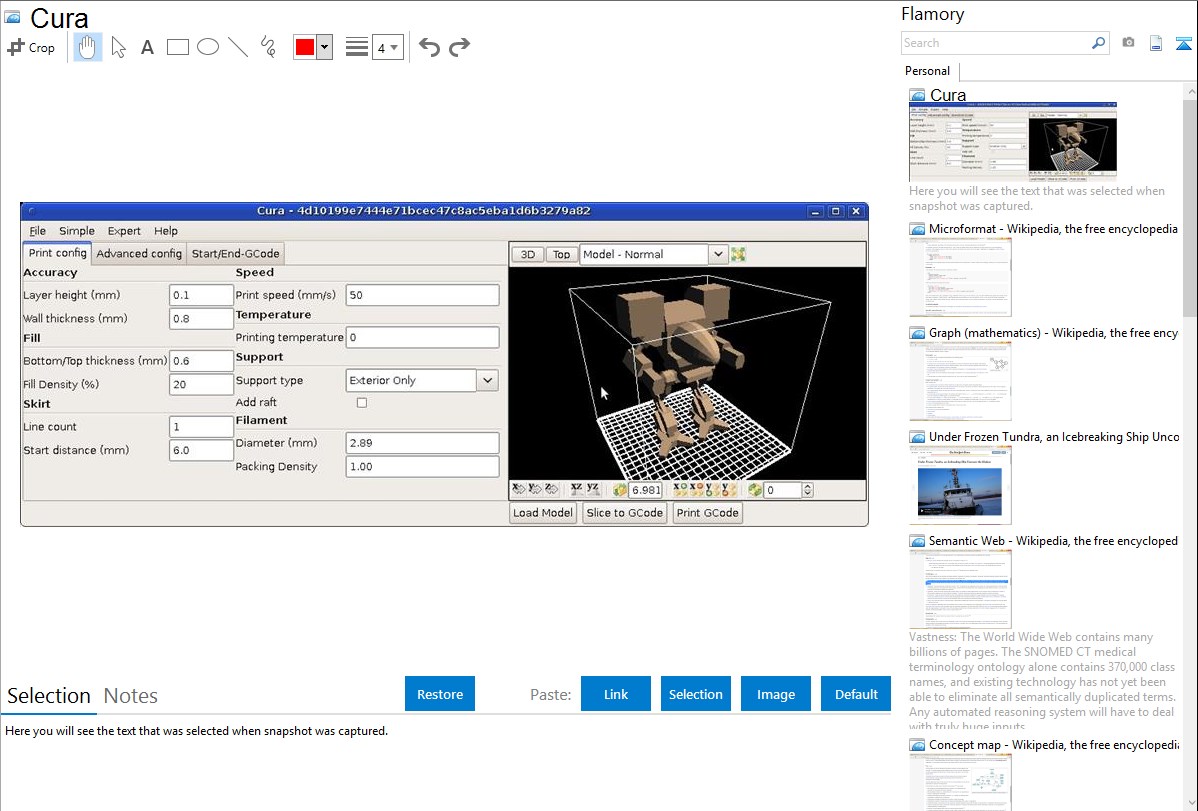The image size is (1198, 811).
Task: Click the Layer height input field
Action: pyautogui.click(x=201, y=295)
